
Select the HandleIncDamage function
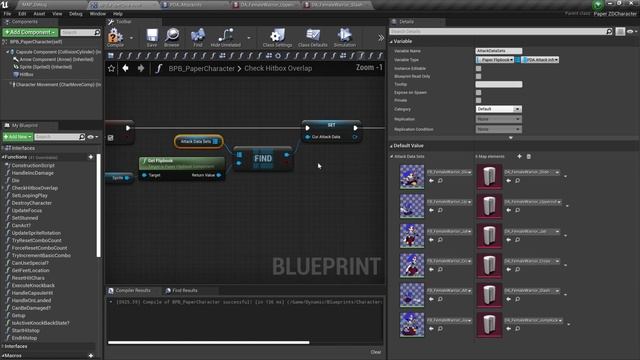click(x=33, y=173)
